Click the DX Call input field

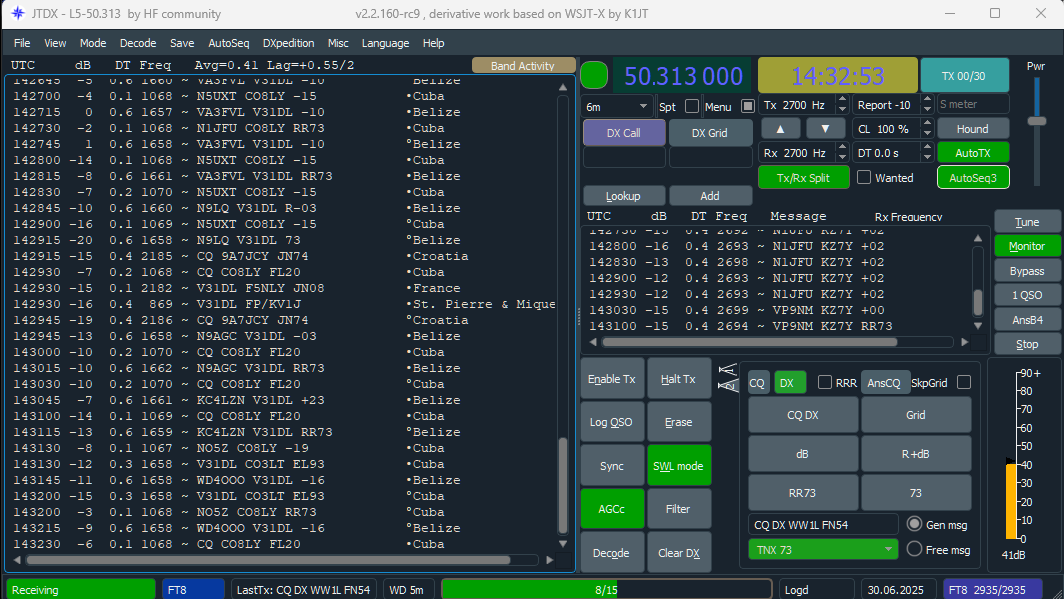click(x=624, y=157)
